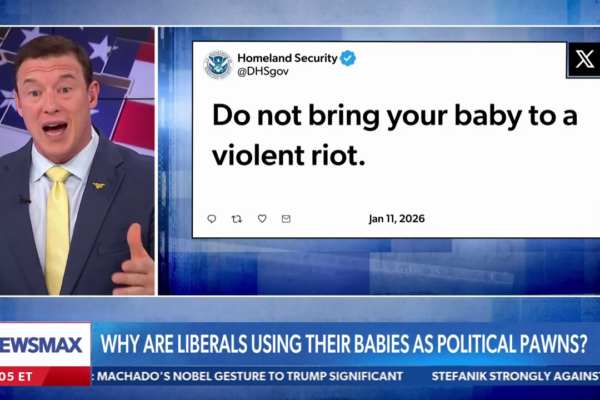Click the ET time display
This screenshot has width=600, height=400.
tap(16, 377)
